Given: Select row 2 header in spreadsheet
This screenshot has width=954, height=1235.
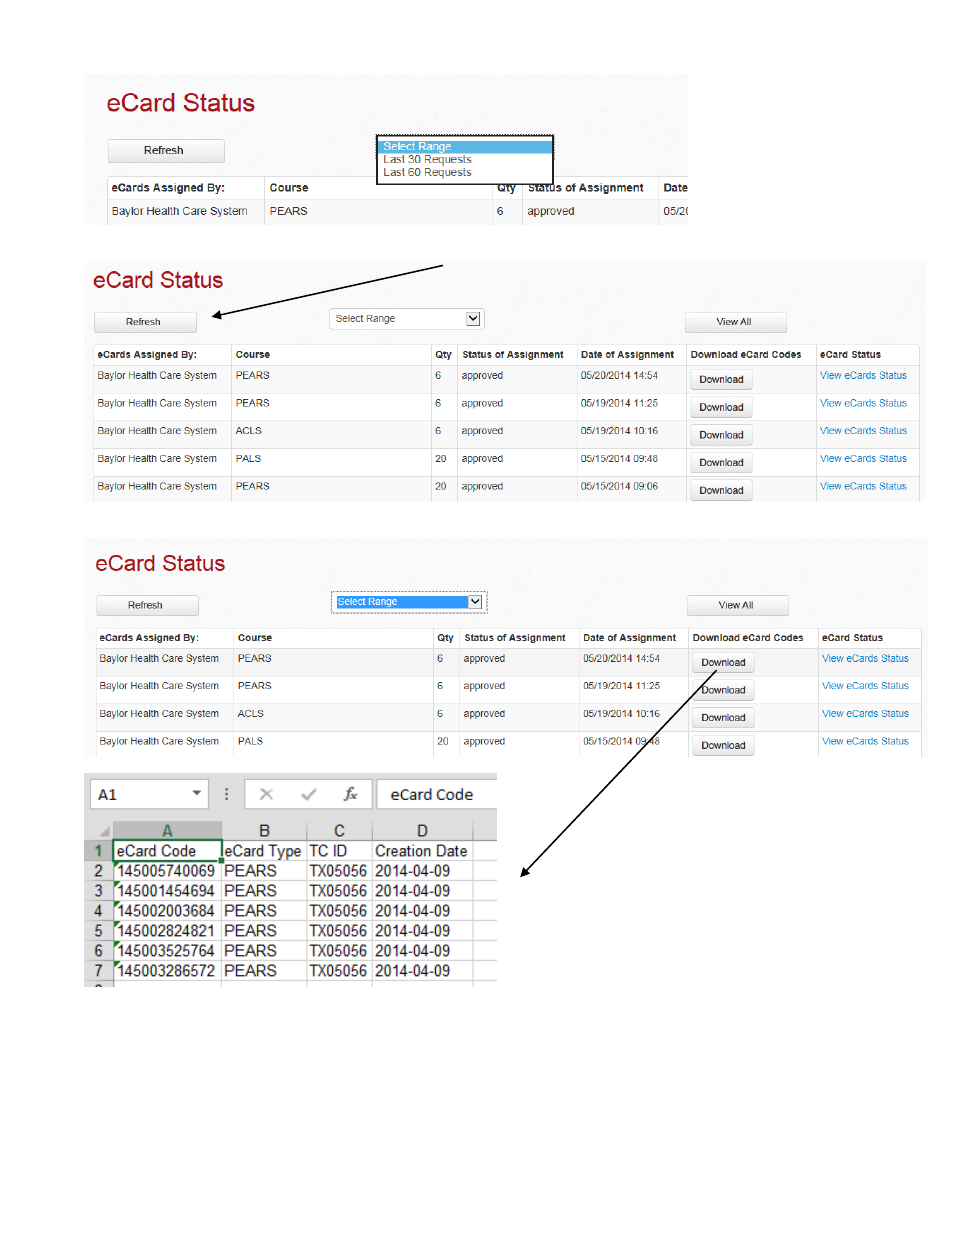Looking at the screenshot, I should 98,871.
